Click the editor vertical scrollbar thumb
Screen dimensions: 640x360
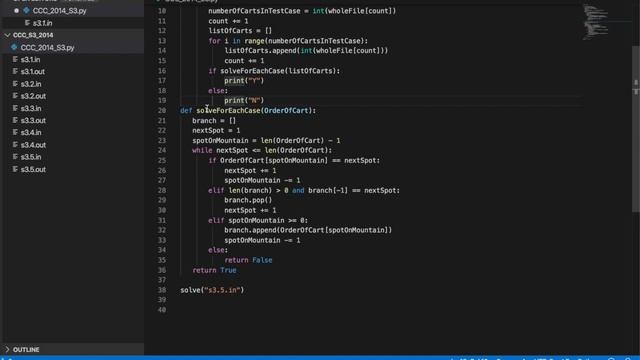click(x=636, y=129)
